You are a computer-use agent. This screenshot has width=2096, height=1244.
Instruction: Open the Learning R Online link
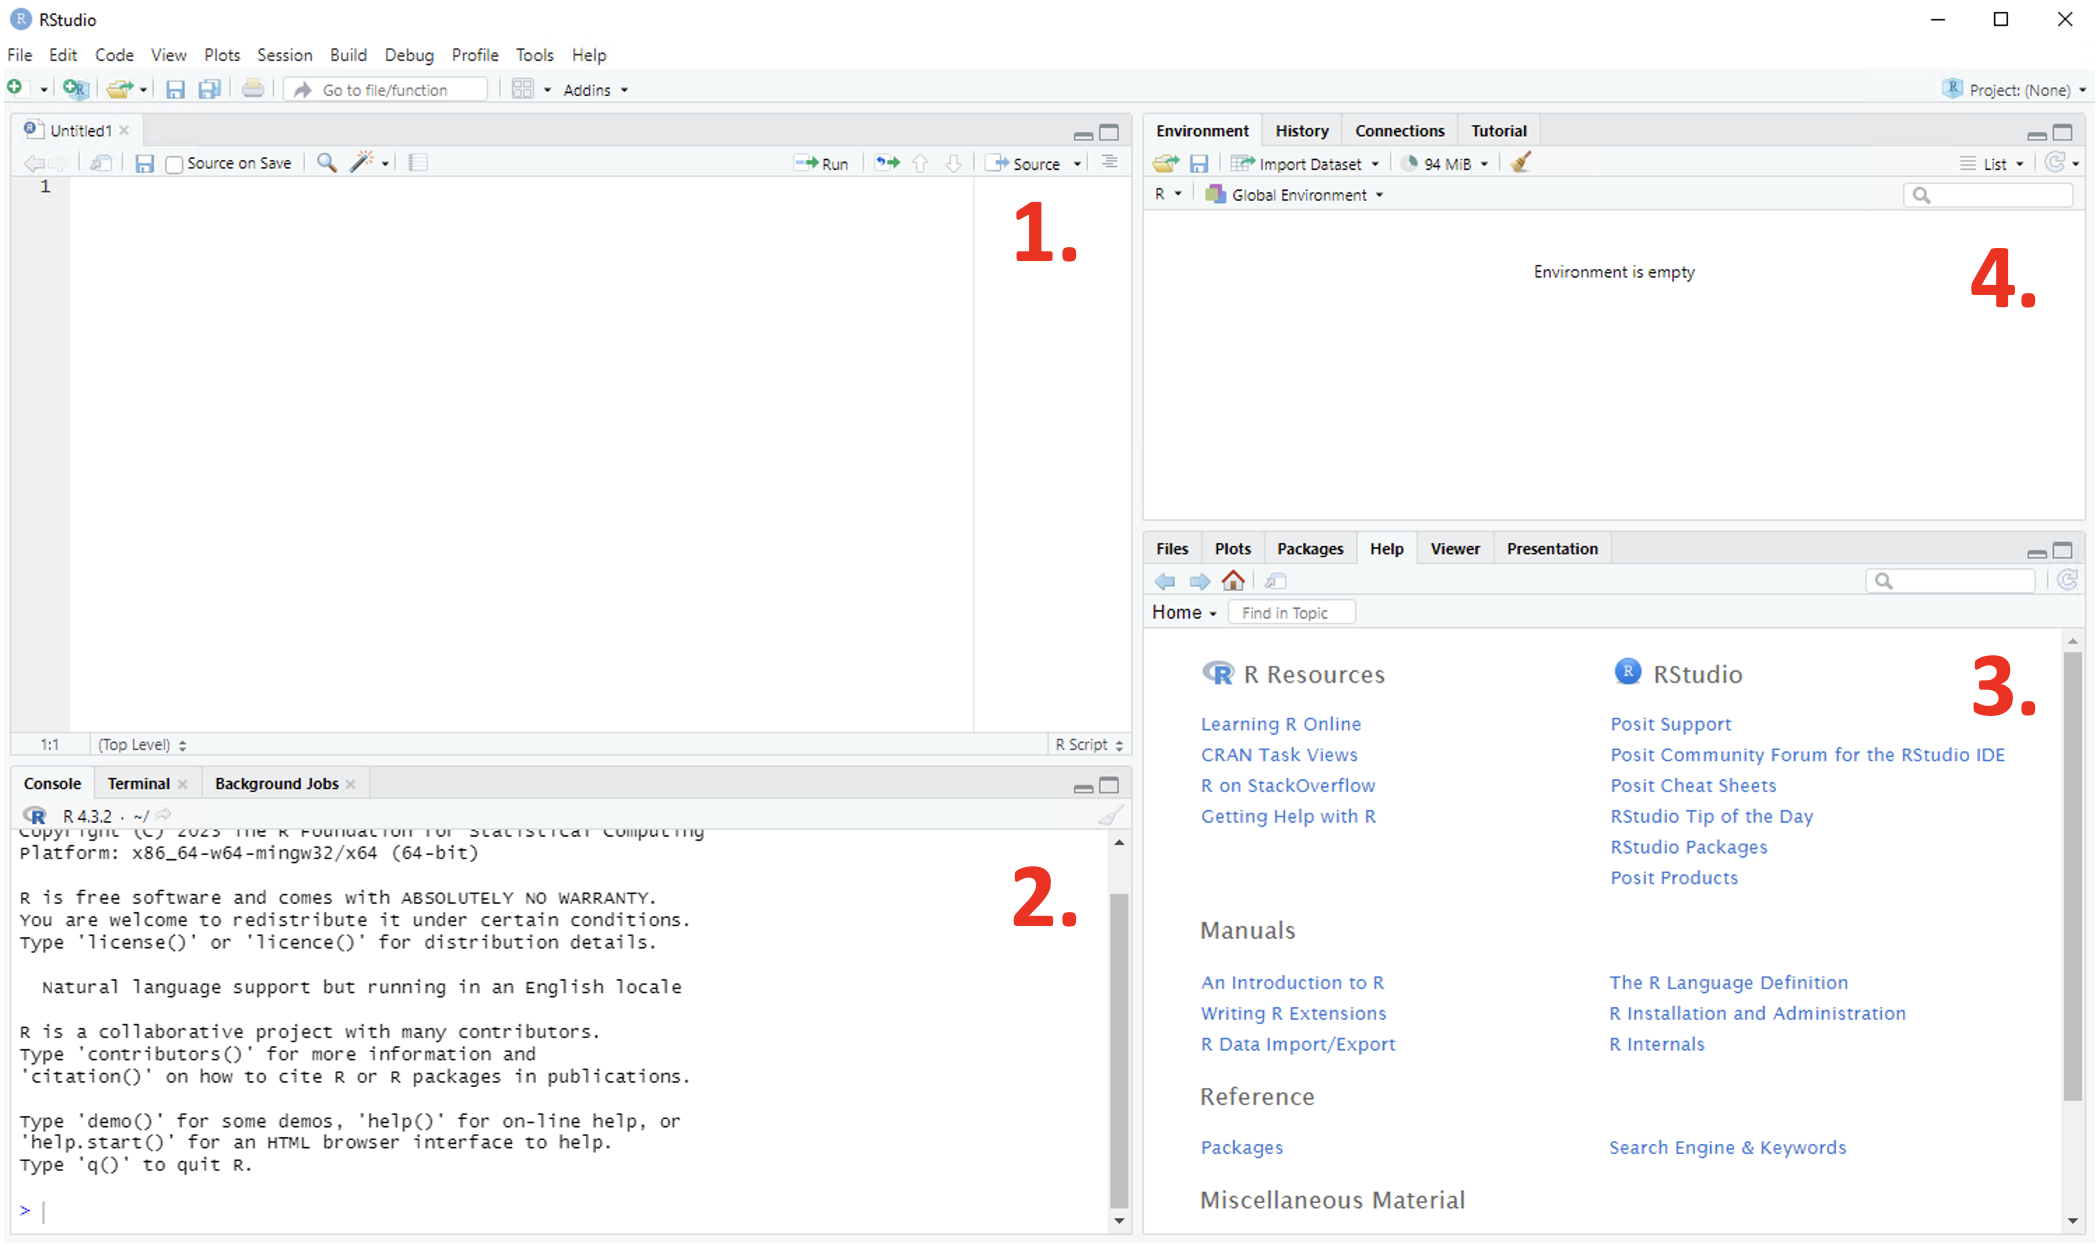[x=1280, y=724]
